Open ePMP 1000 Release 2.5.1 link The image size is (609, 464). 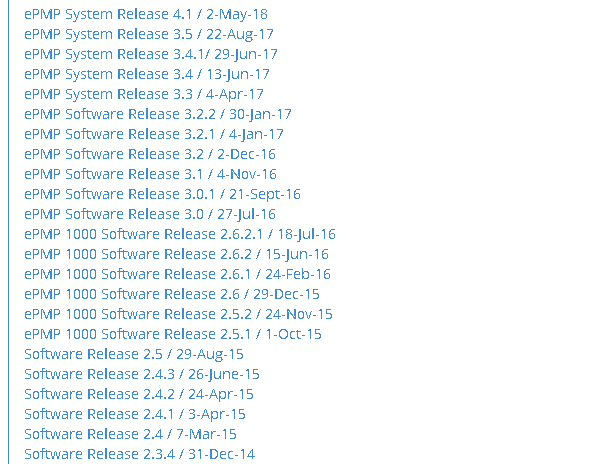[x=173, y=334]
